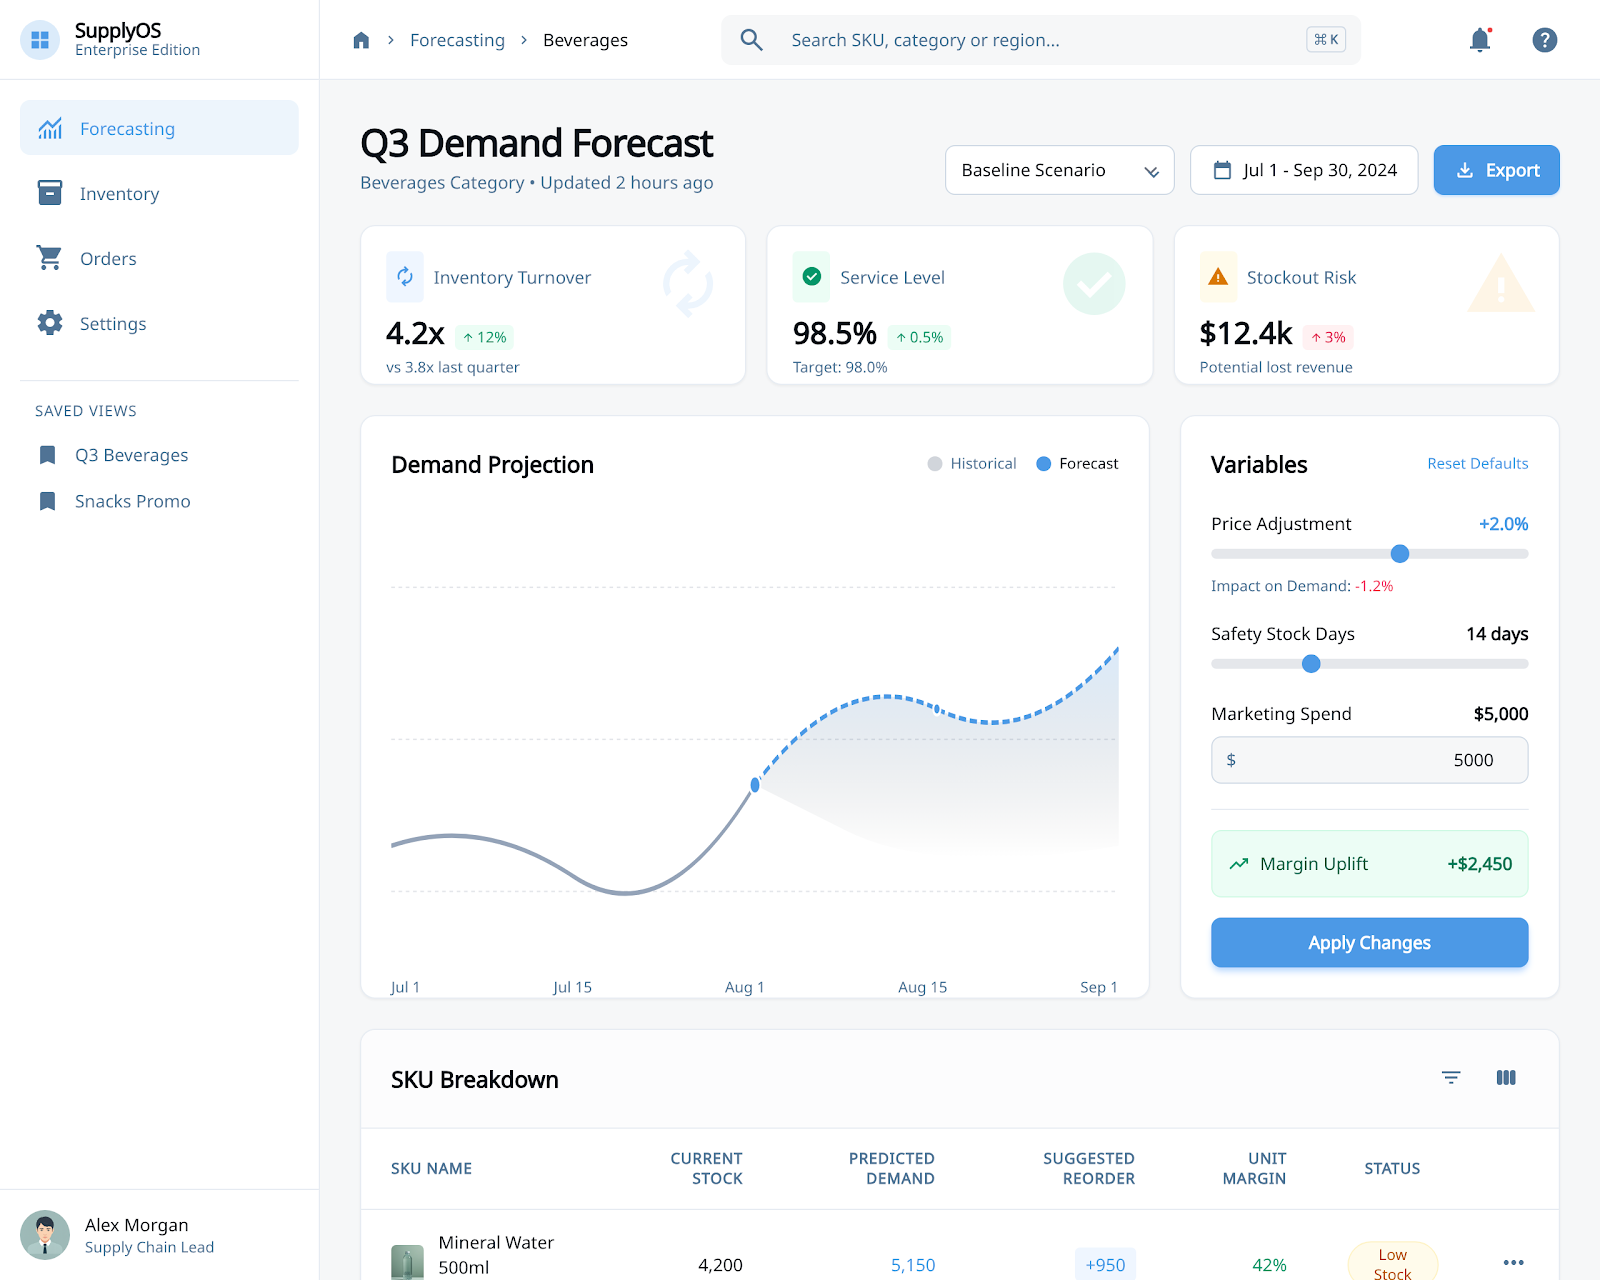
Task: Open the filter icon on SKU Breakdown
Action: pyautogui.click(x=1451, y=1078)
